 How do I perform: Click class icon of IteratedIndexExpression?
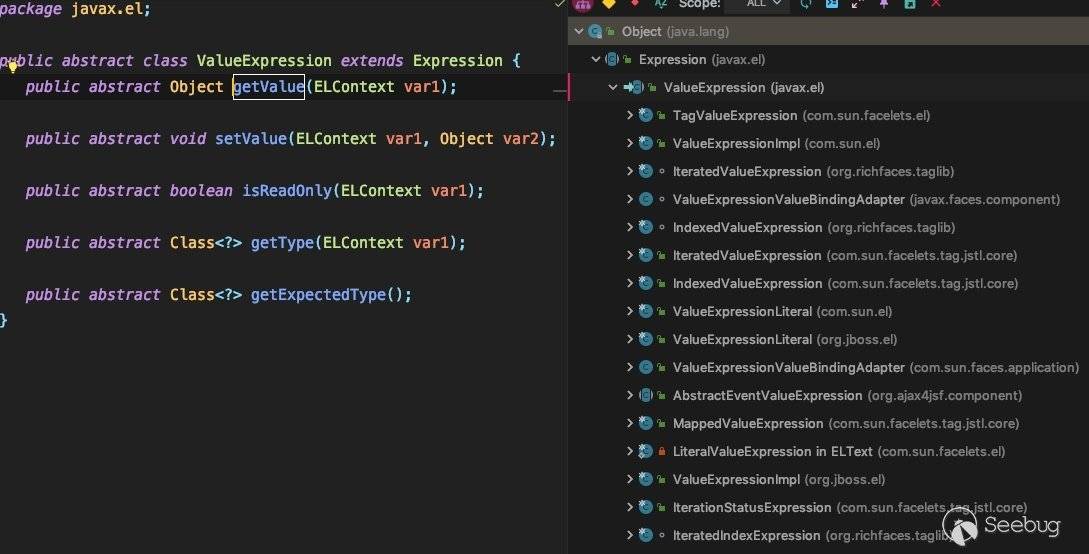point(645,535)
